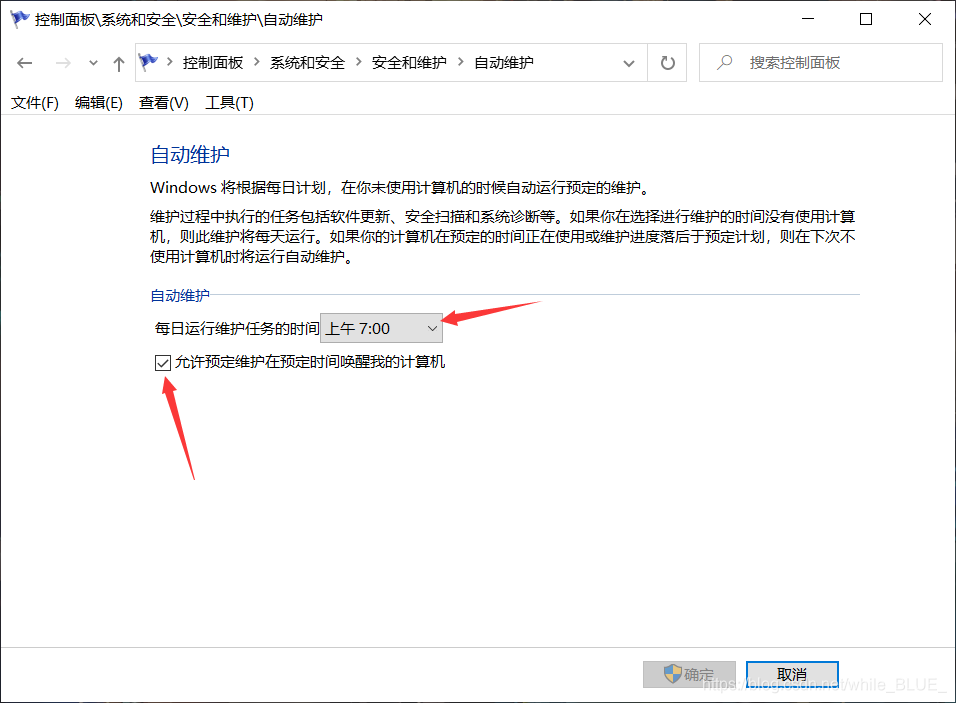Open the 上午 7:00 maintenance time dropdown
Screen dimensions: 956x703
[382, 329]
